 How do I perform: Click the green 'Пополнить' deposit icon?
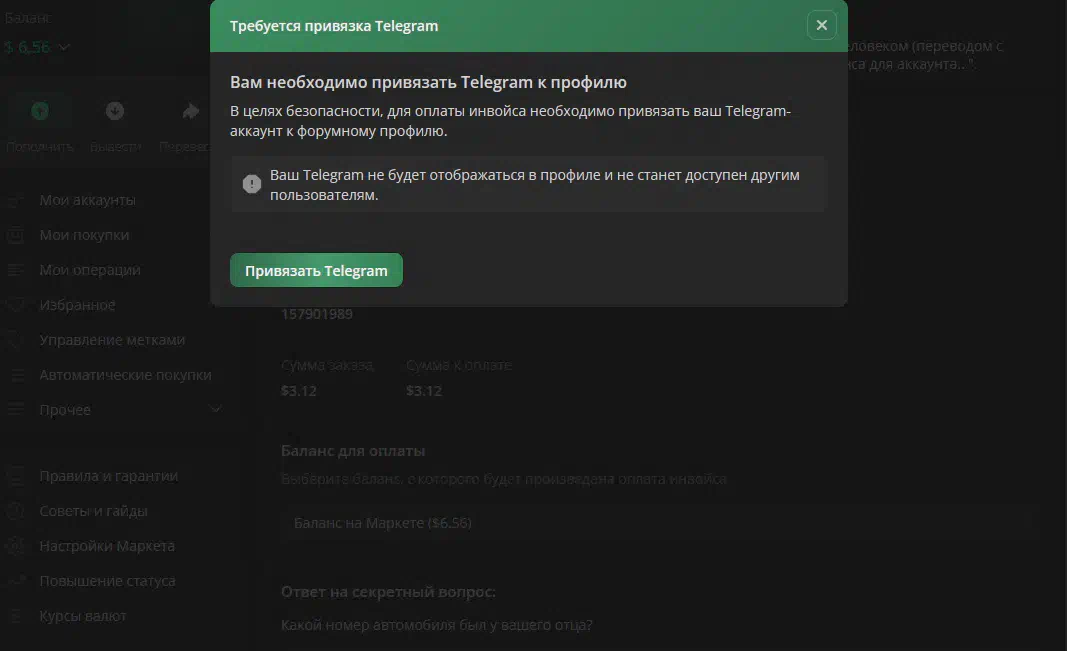pos(40,111)
